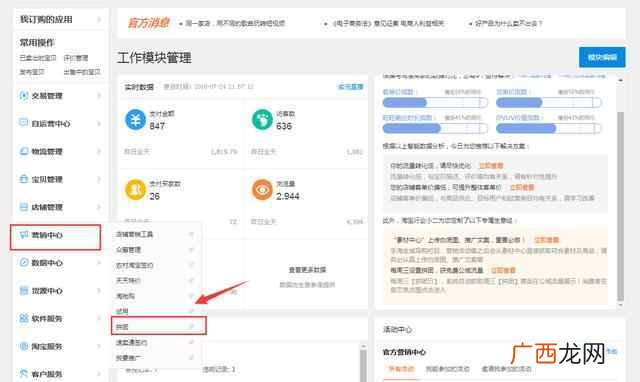Click the payment amount value 847
The image size is (640, 382).
[x=157, y=126]
